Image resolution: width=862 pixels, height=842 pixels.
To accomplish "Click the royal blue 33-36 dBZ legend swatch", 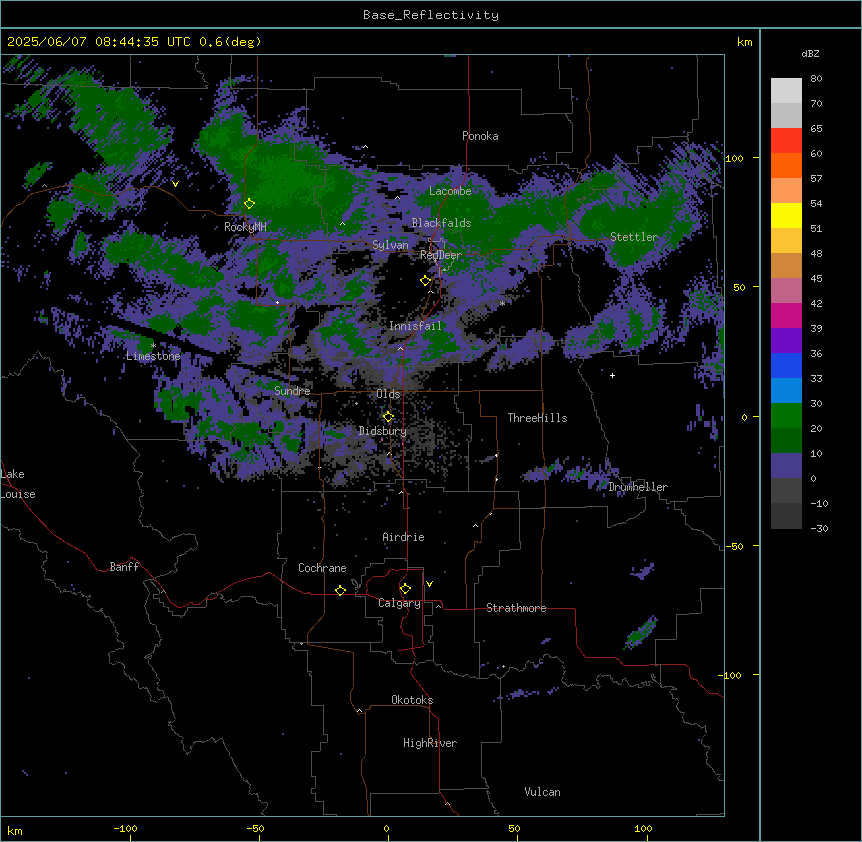I will 786,365.
